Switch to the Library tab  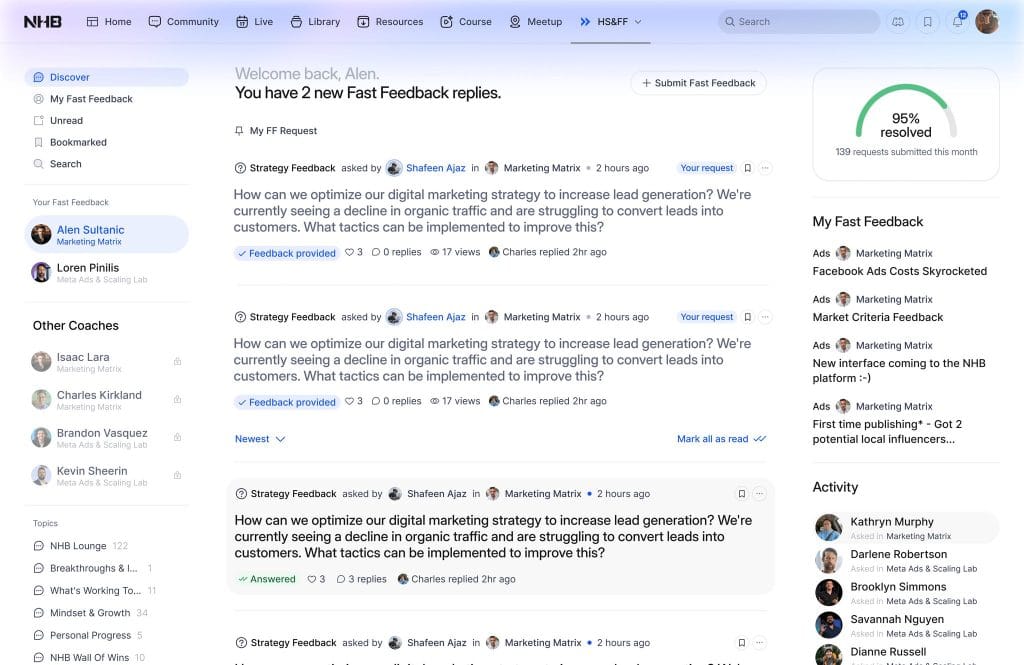click(x=315, y=22)
